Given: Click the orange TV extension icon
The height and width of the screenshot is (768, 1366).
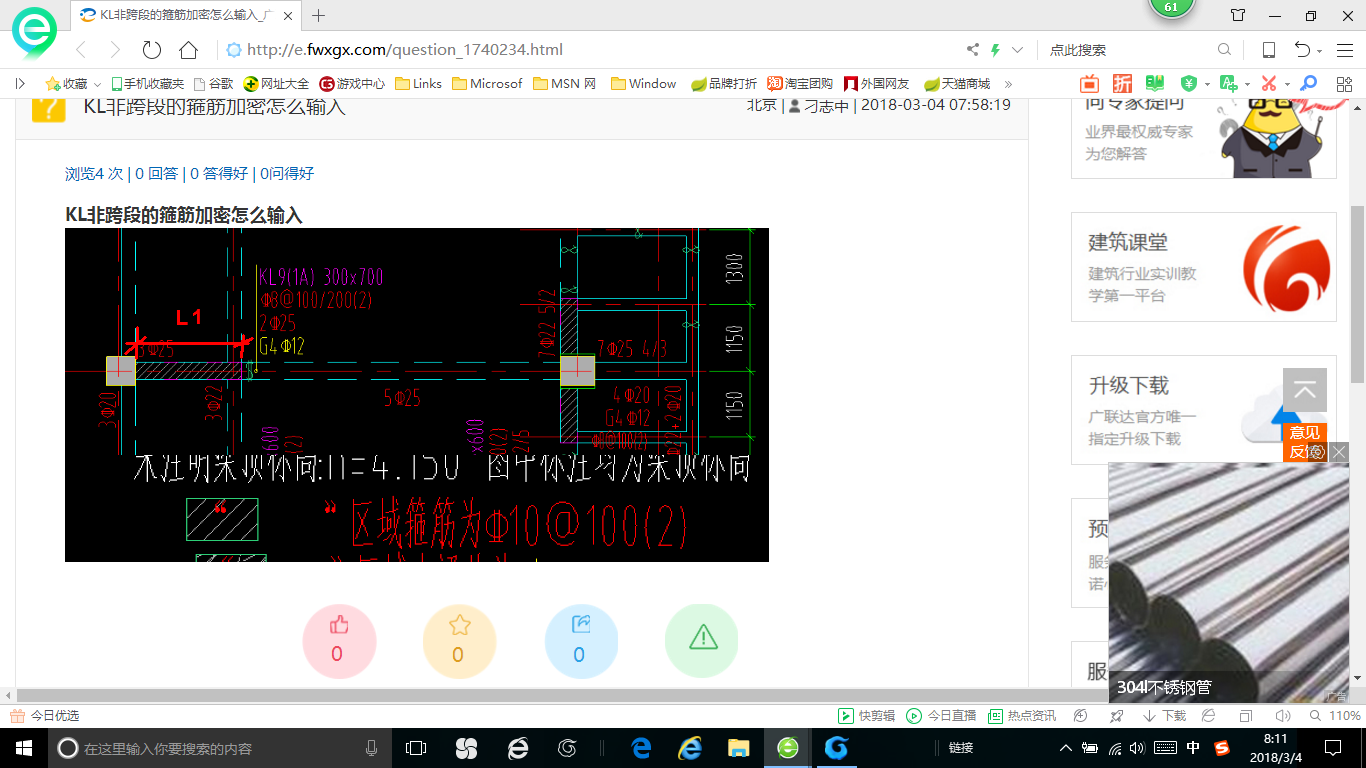Looking at the screenshot, I should click(x=1089, y=84).
